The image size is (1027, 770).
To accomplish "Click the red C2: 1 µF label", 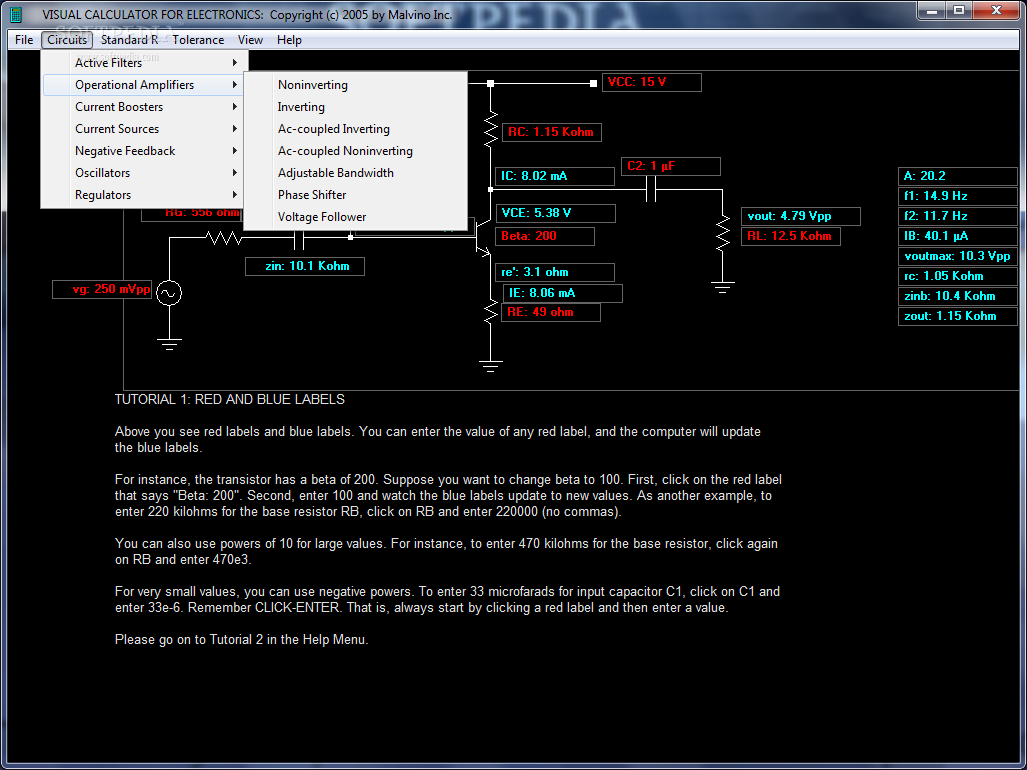I will point(671,166).
